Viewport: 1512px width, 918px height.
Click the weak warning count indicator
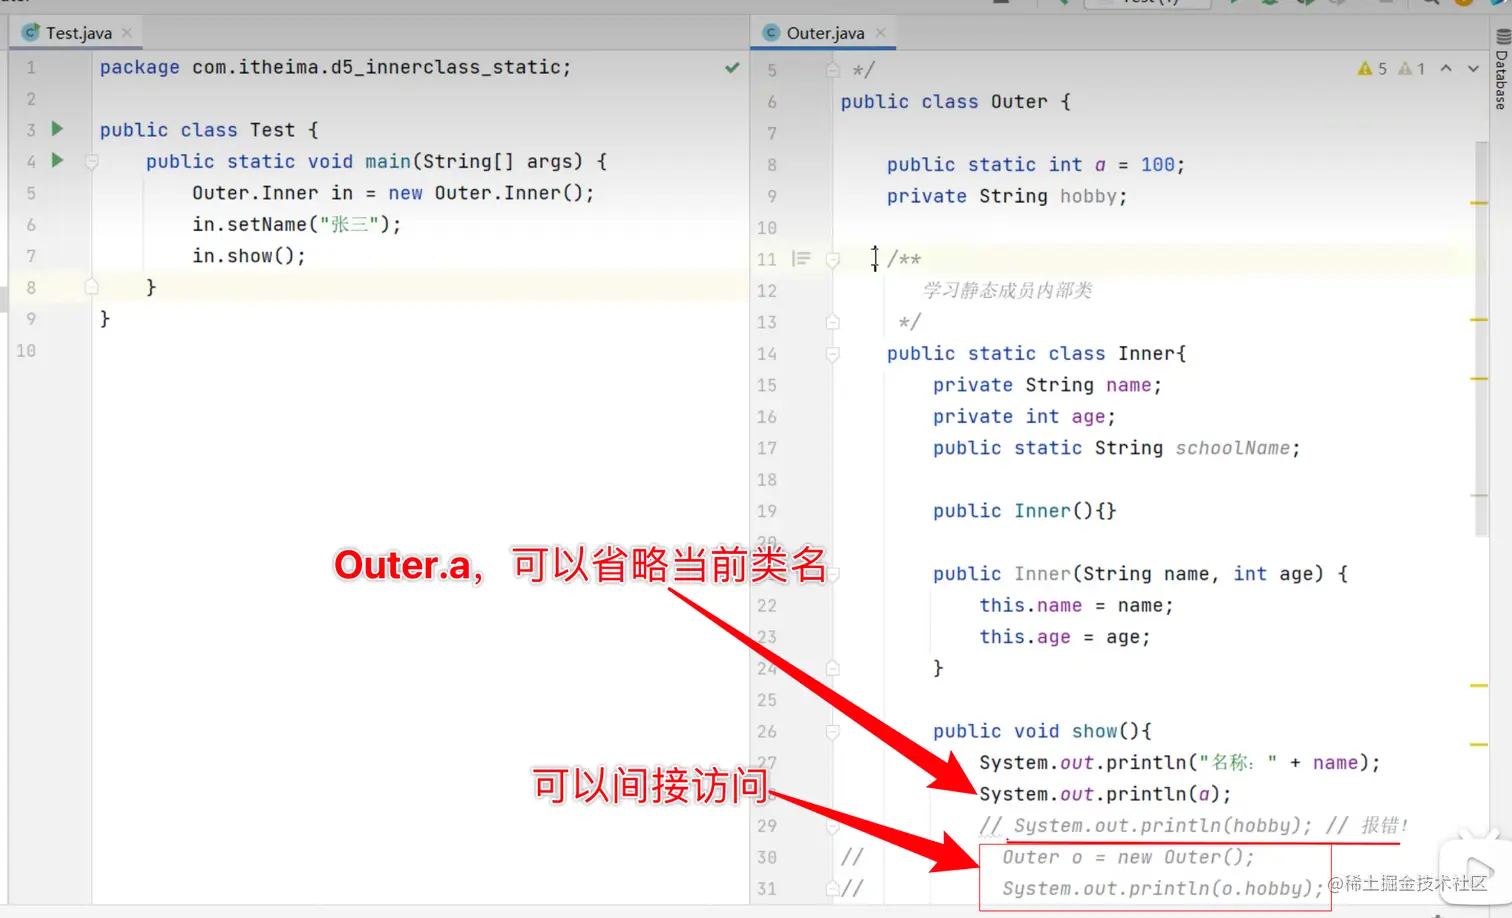(x=1412, y=69)
